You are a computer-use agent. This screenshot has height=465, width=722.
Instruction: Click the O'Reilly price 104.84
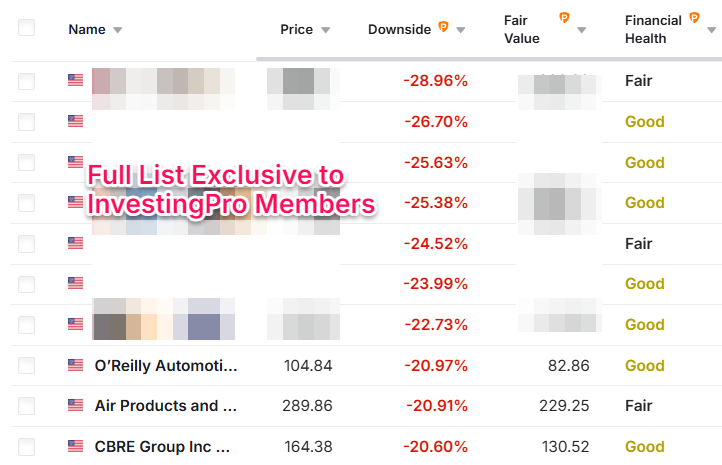click(x=308, y=366)
